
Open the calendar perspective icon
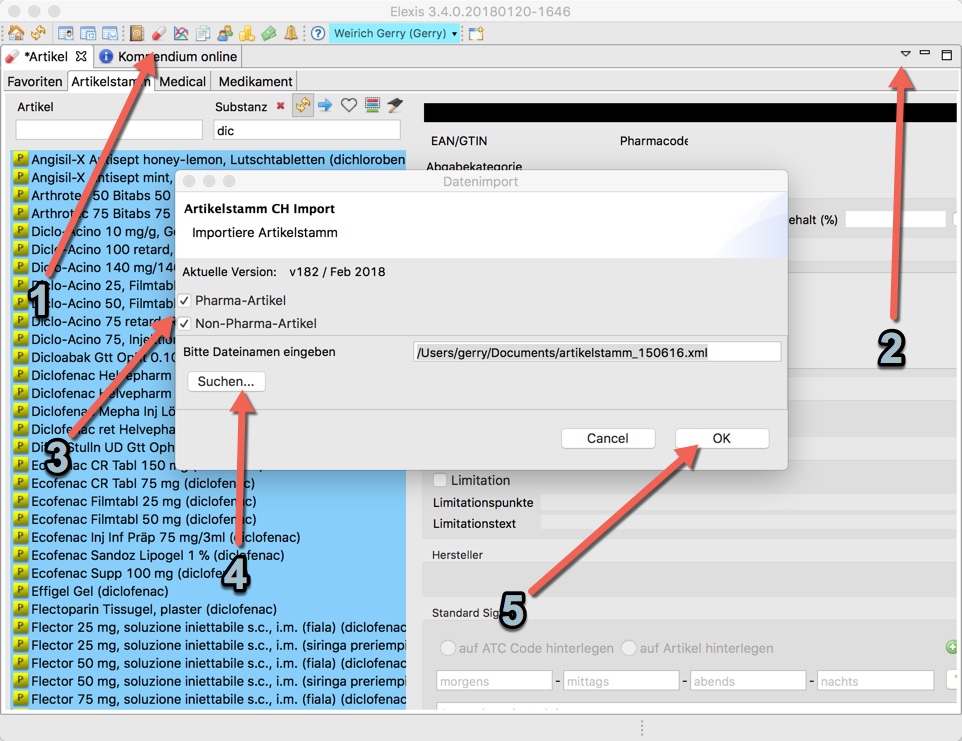(88, 33)
